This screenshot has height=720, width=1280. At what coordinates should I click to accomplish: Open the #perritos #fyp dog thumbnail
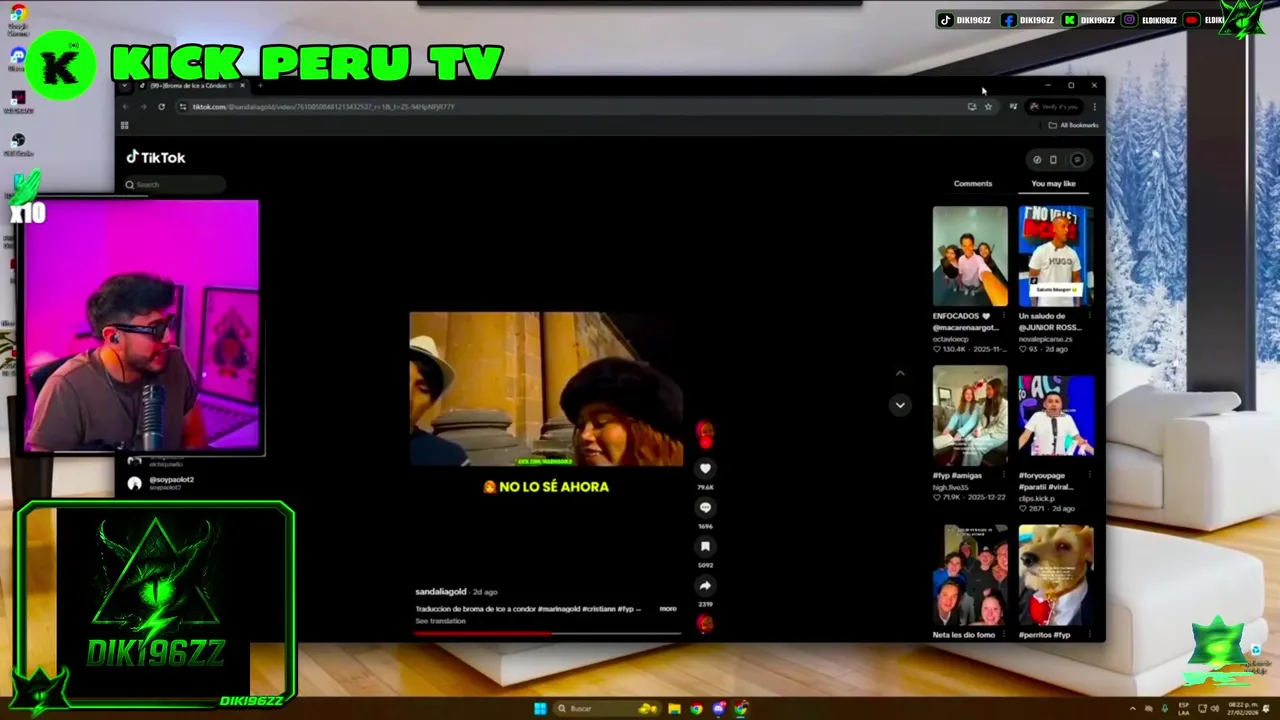click(1056, 575)
